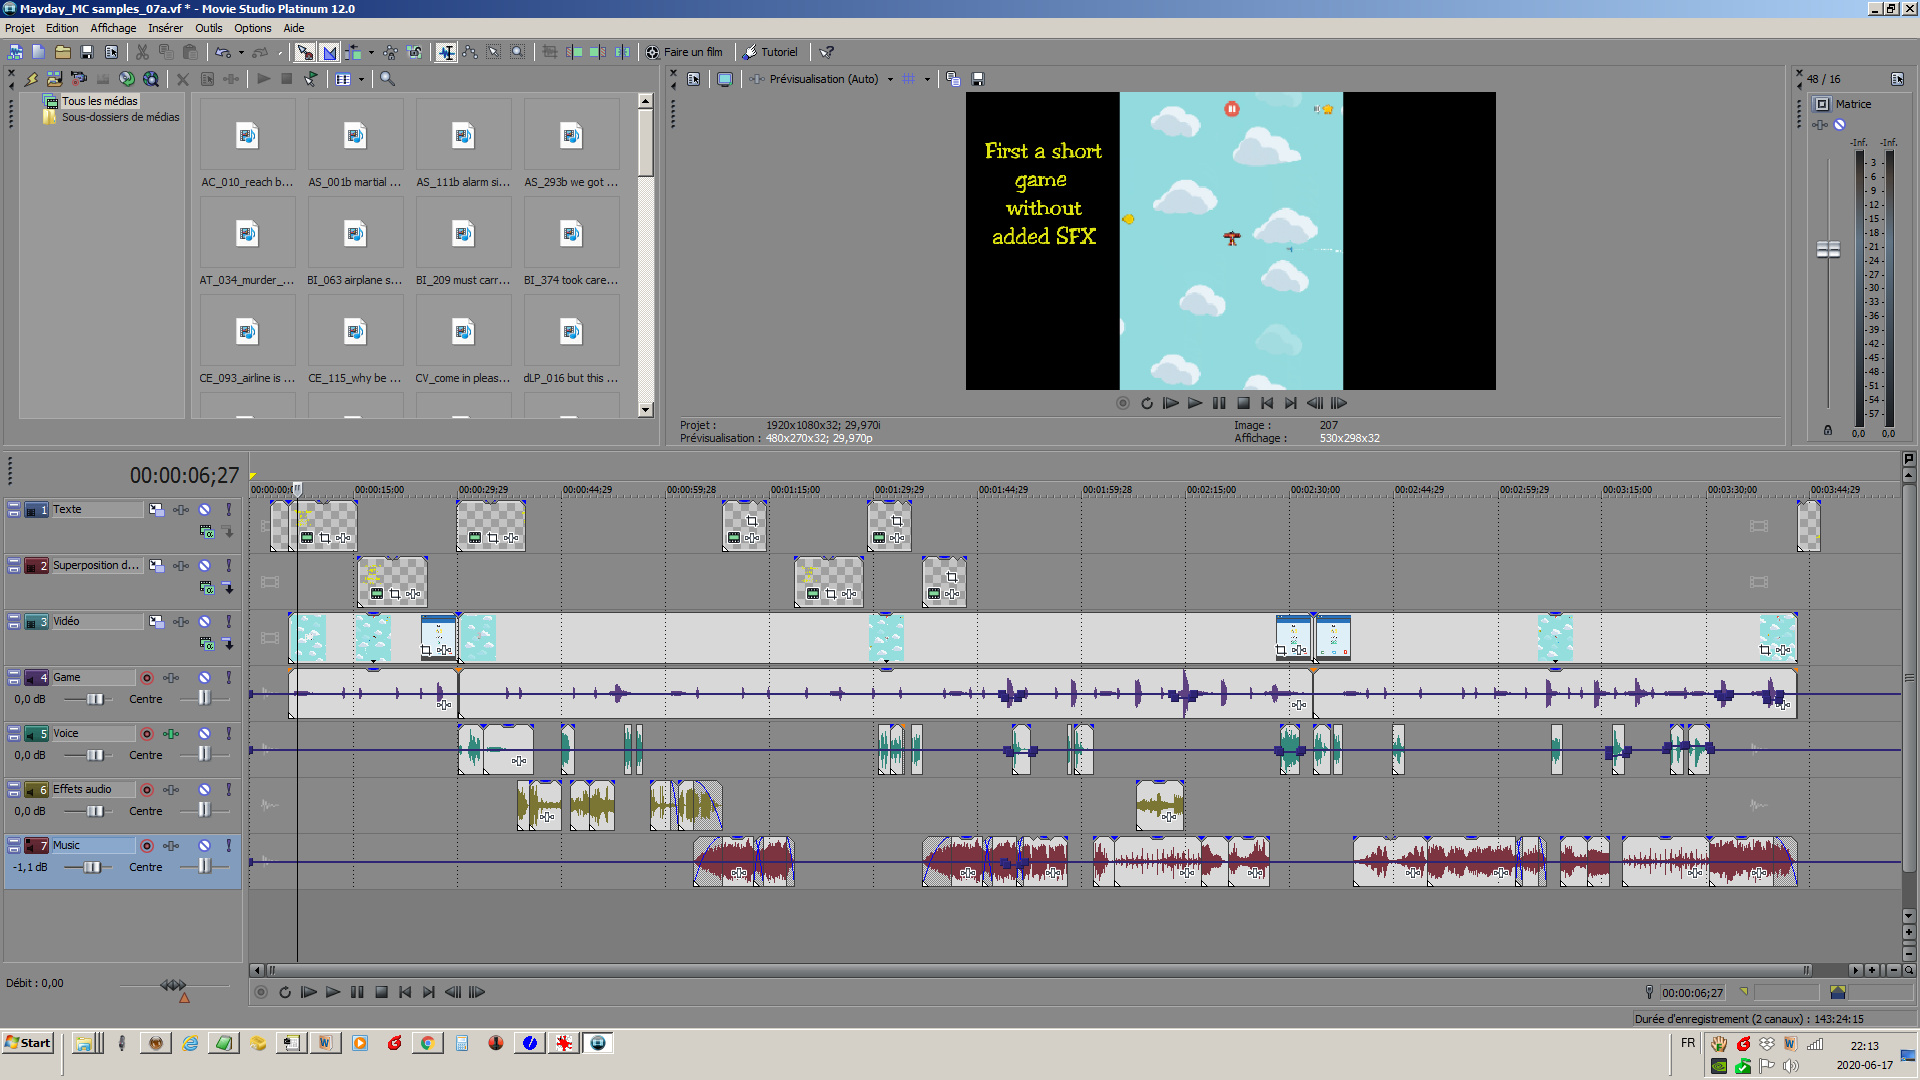Open the Edition menu
This screenshot has height=1080, width=1920.
(62, 28)
